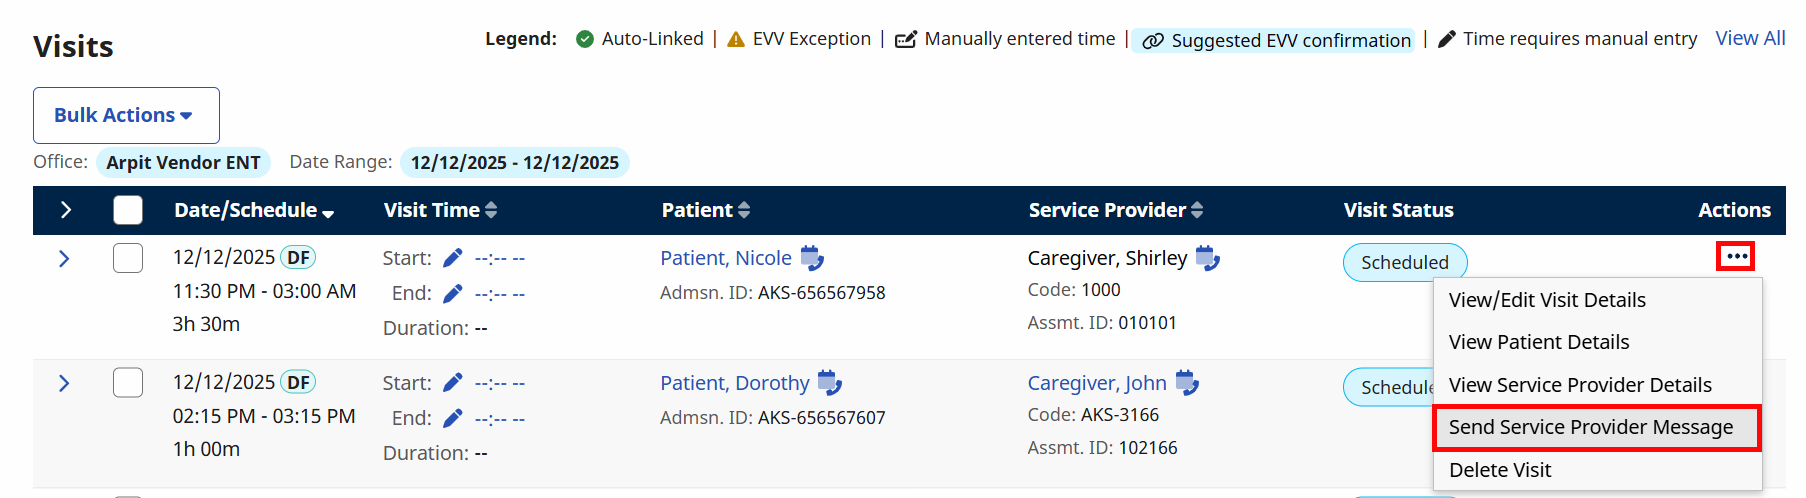1806x498 pixels.
Task: Open the Patient, Dorothy link
Action: coord(734,383)
